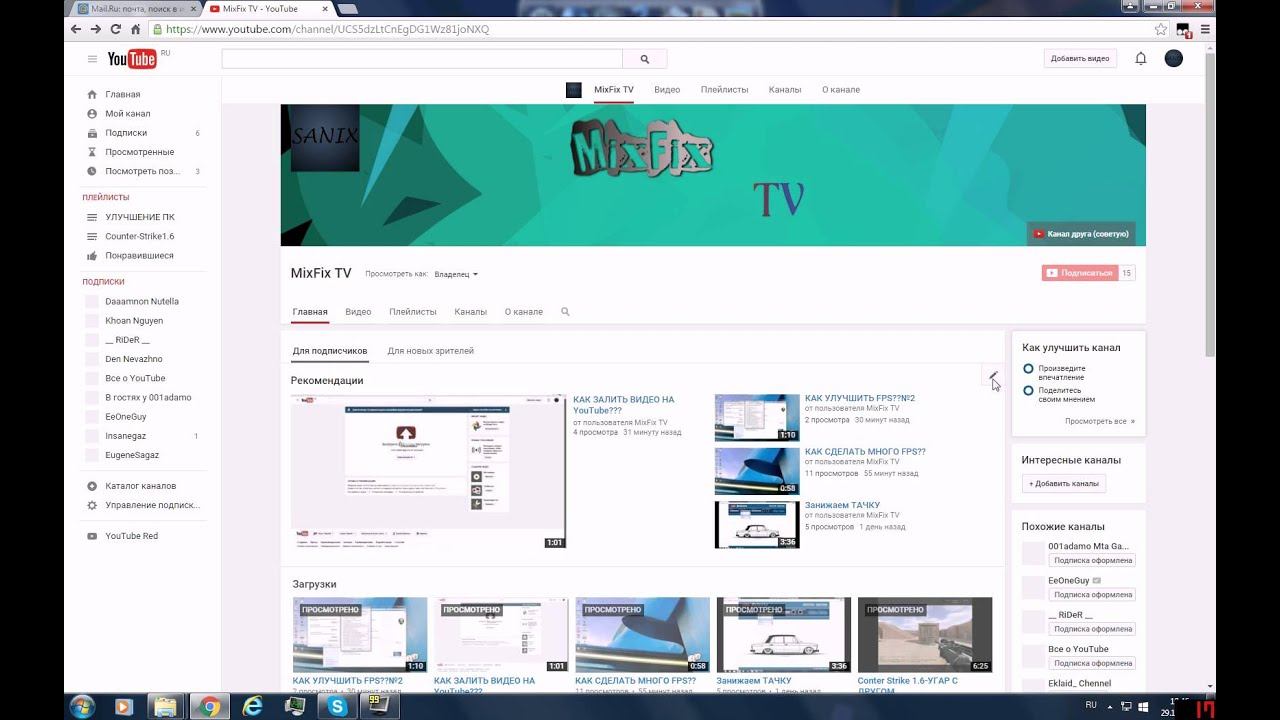Open lower О канале tab

(524, 312)
